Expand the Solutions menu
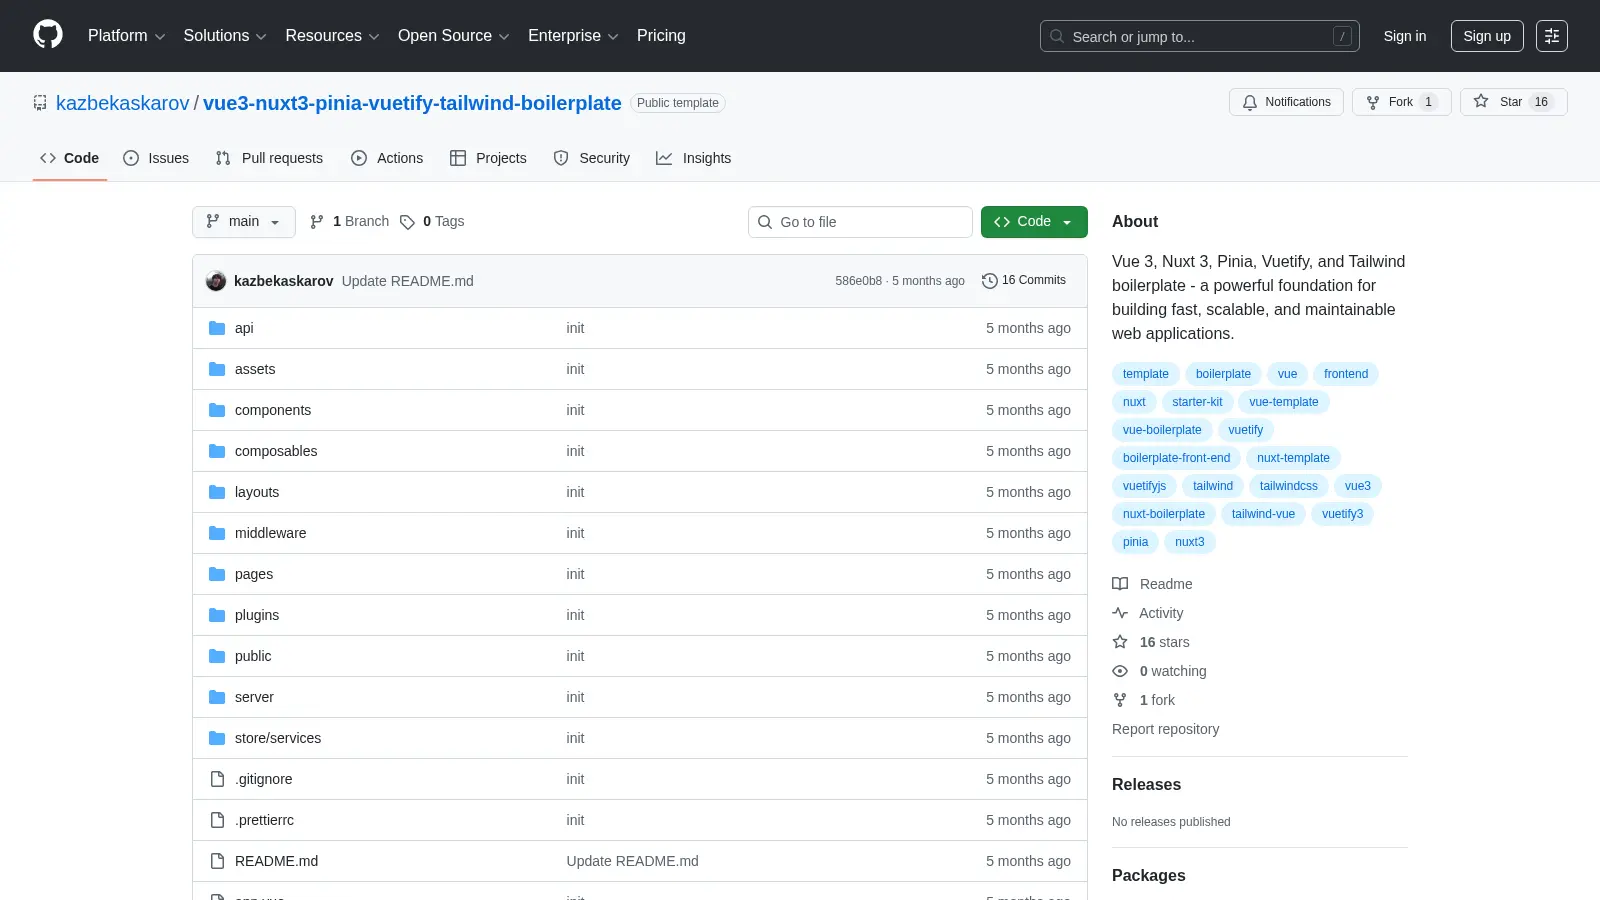Screen dimensions: 1600x900 point(225,36)
